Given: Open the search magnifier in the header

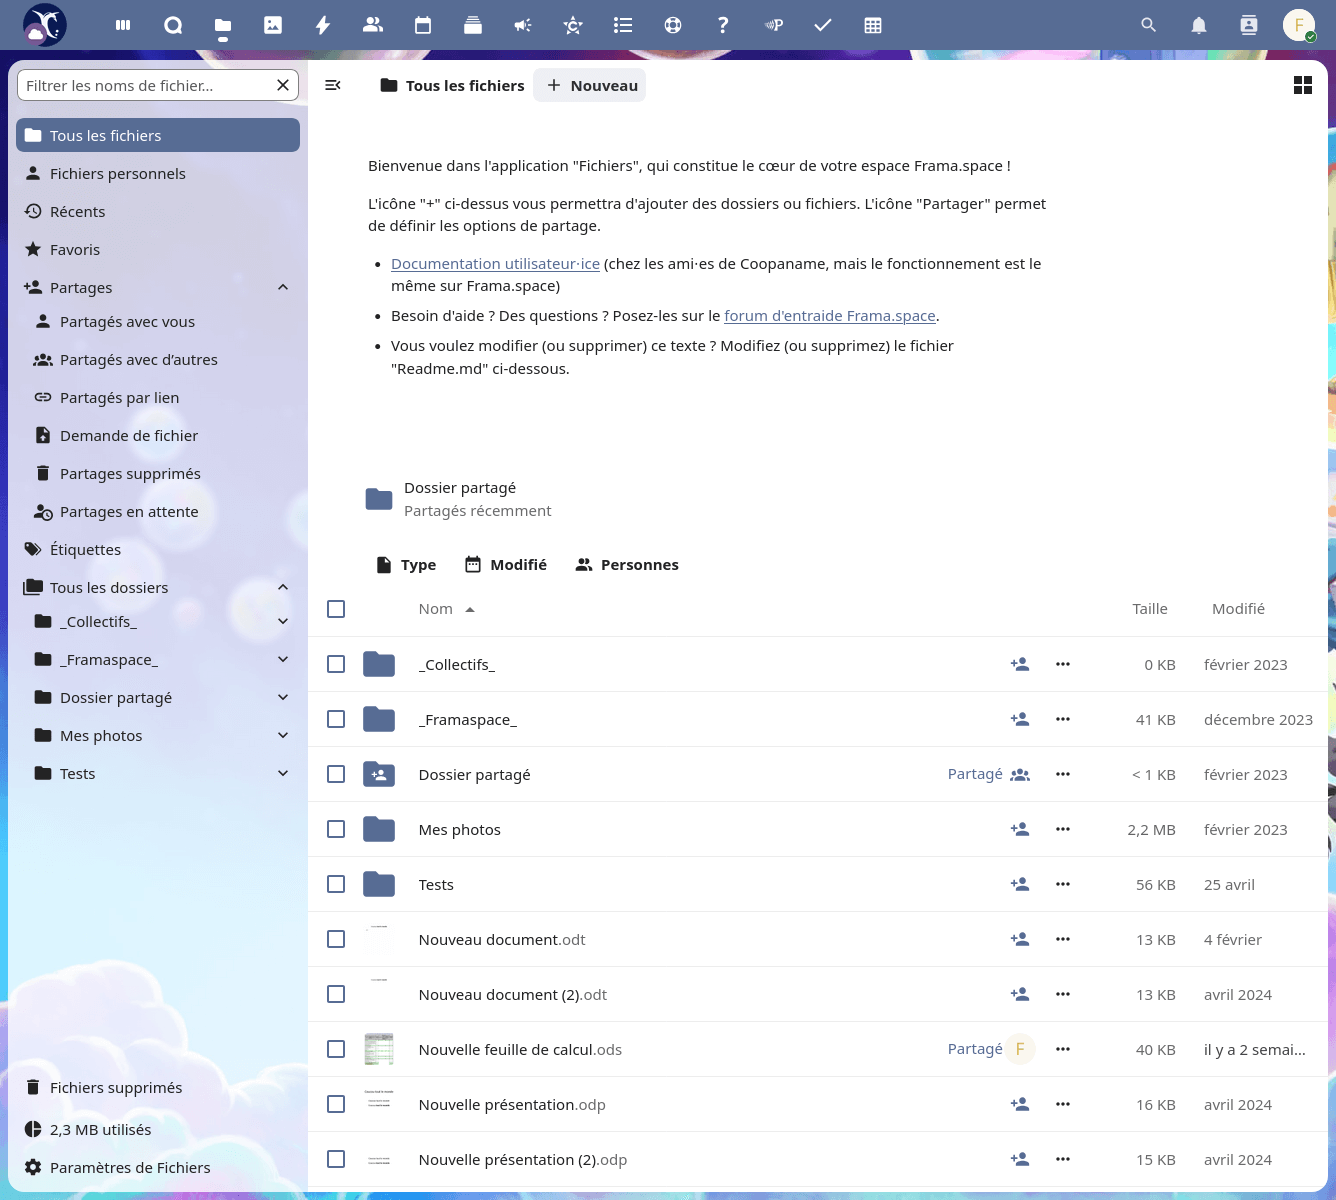Looking at the screenshot, I should coord(1148,25).
